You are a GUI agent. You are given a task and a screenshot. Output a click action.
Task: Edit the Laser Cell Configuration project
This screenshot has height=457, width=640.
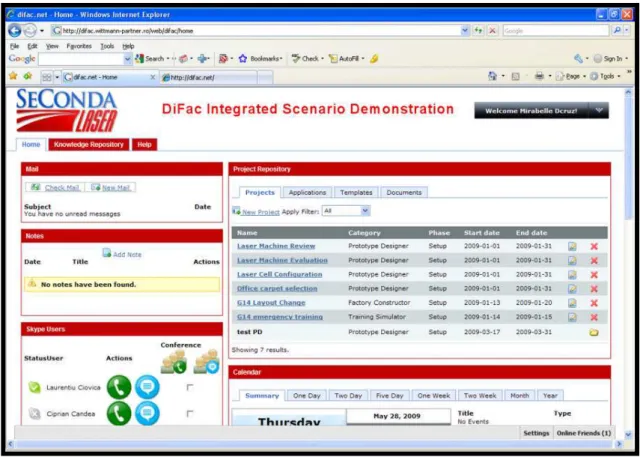point(573,275)
